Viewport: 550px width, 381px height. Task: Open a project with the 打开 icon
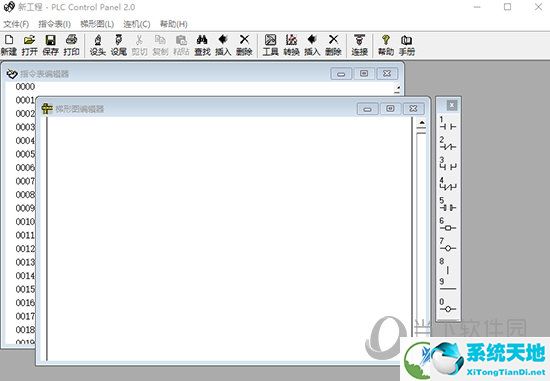point(29,45)
